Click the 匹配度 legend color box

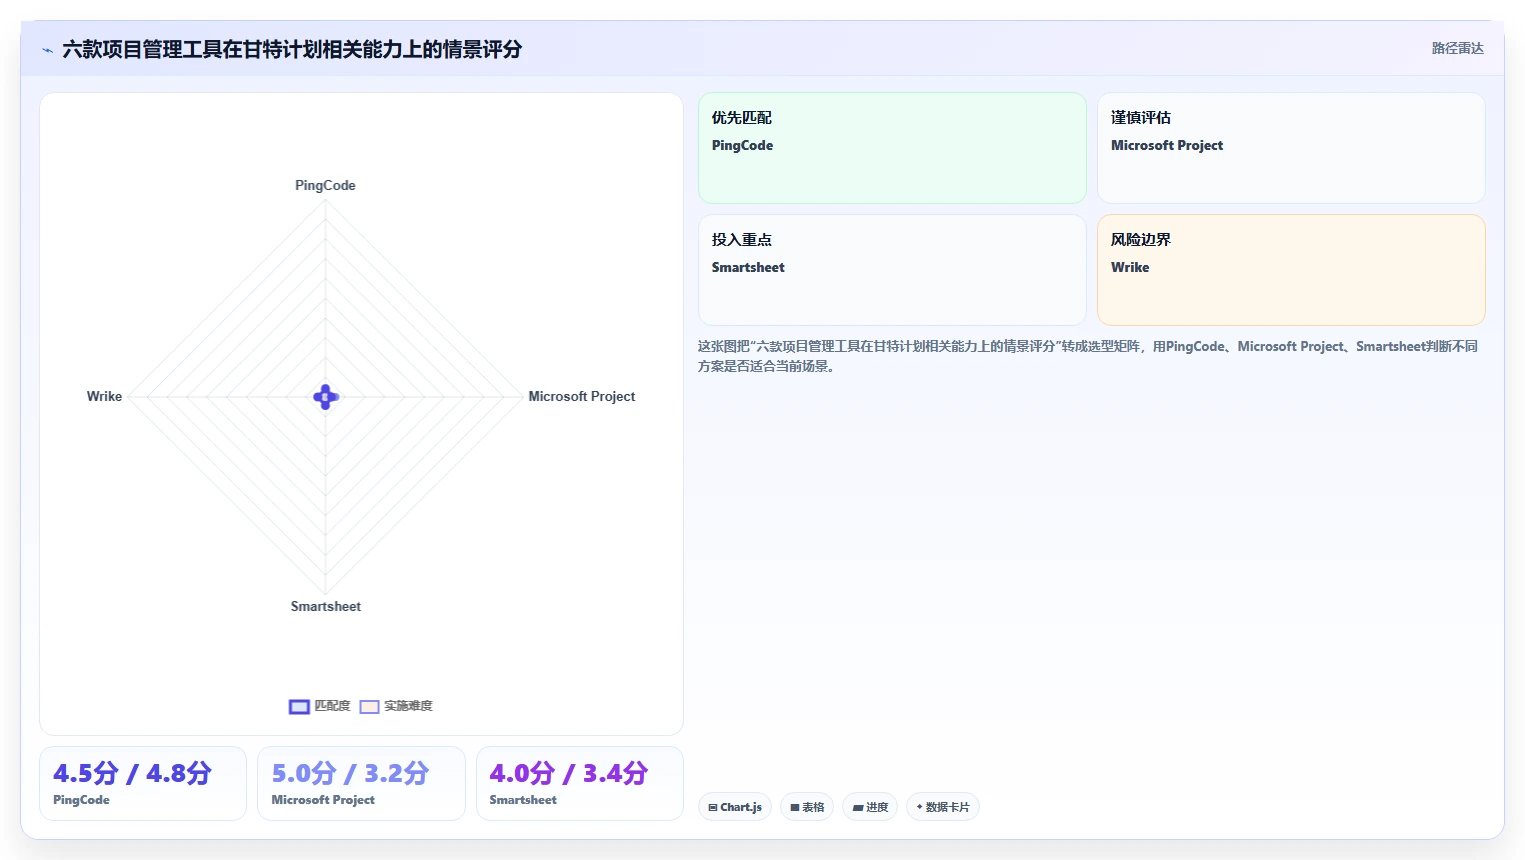pos(299,707)
